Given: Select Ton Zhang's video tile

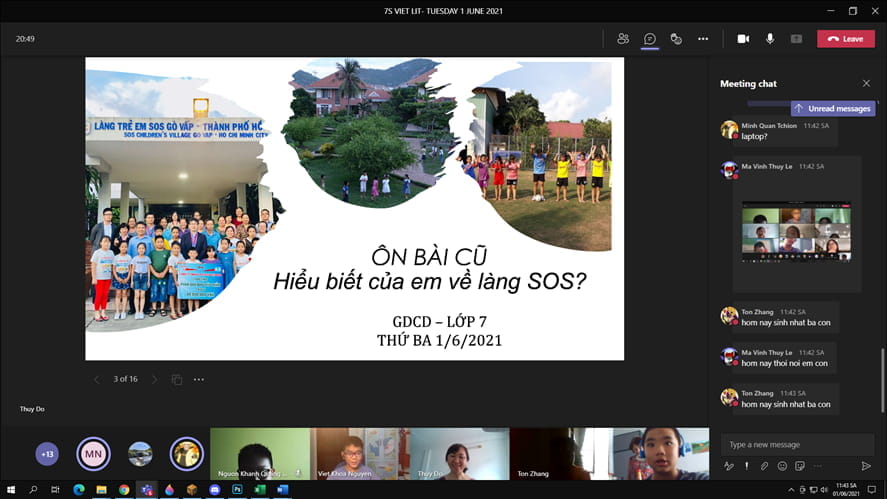Looking at the screenshot, I should [559, 454].
